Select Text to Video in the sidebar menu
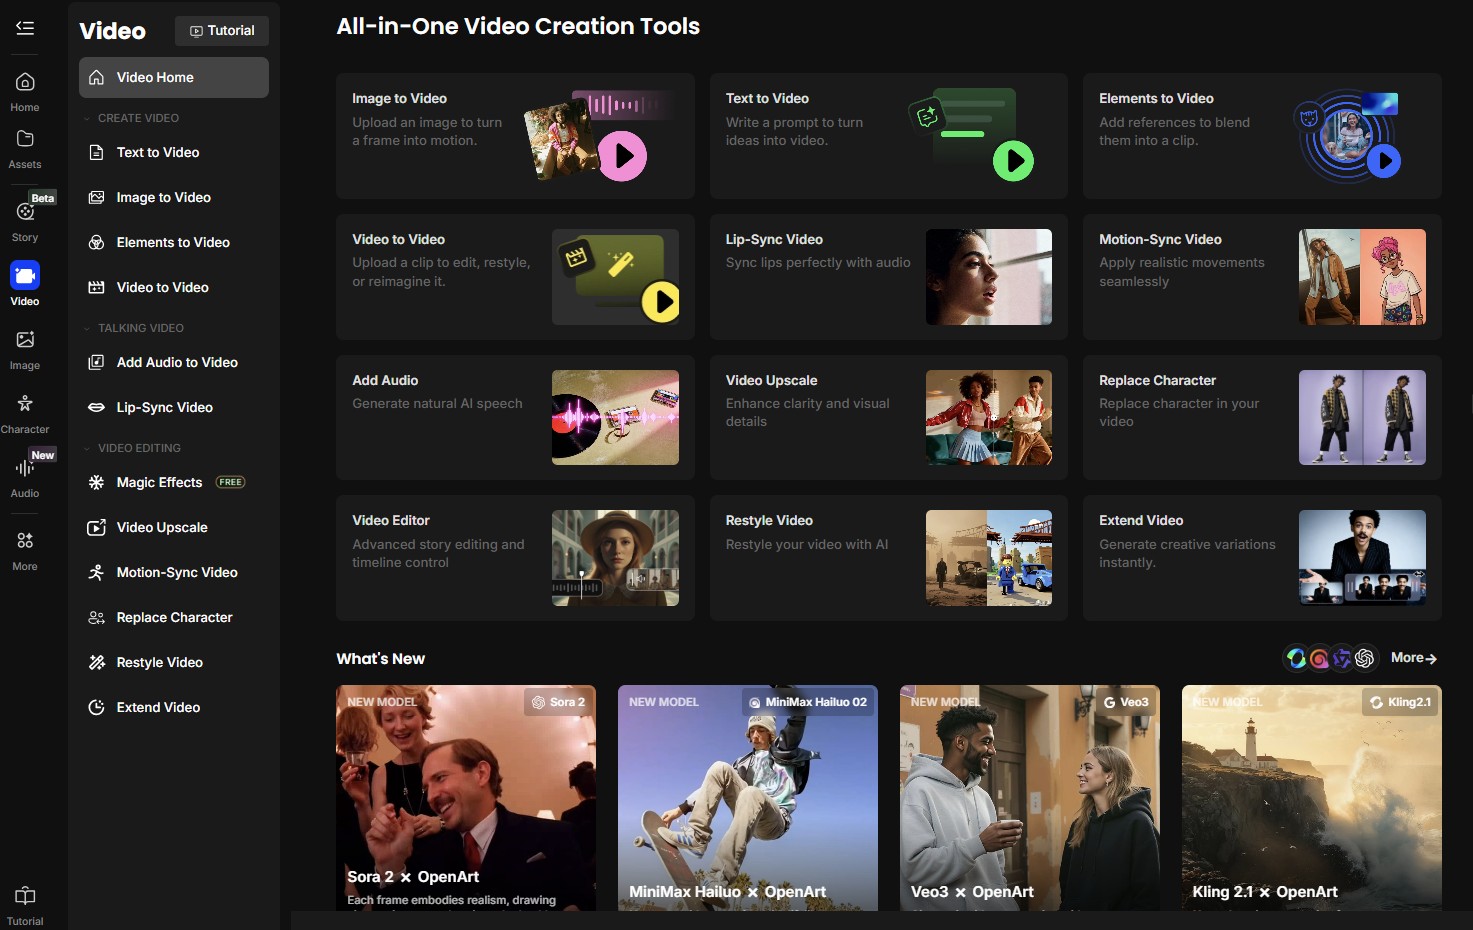This screenshot has height=930, width=1473. [x=157, y=152]
